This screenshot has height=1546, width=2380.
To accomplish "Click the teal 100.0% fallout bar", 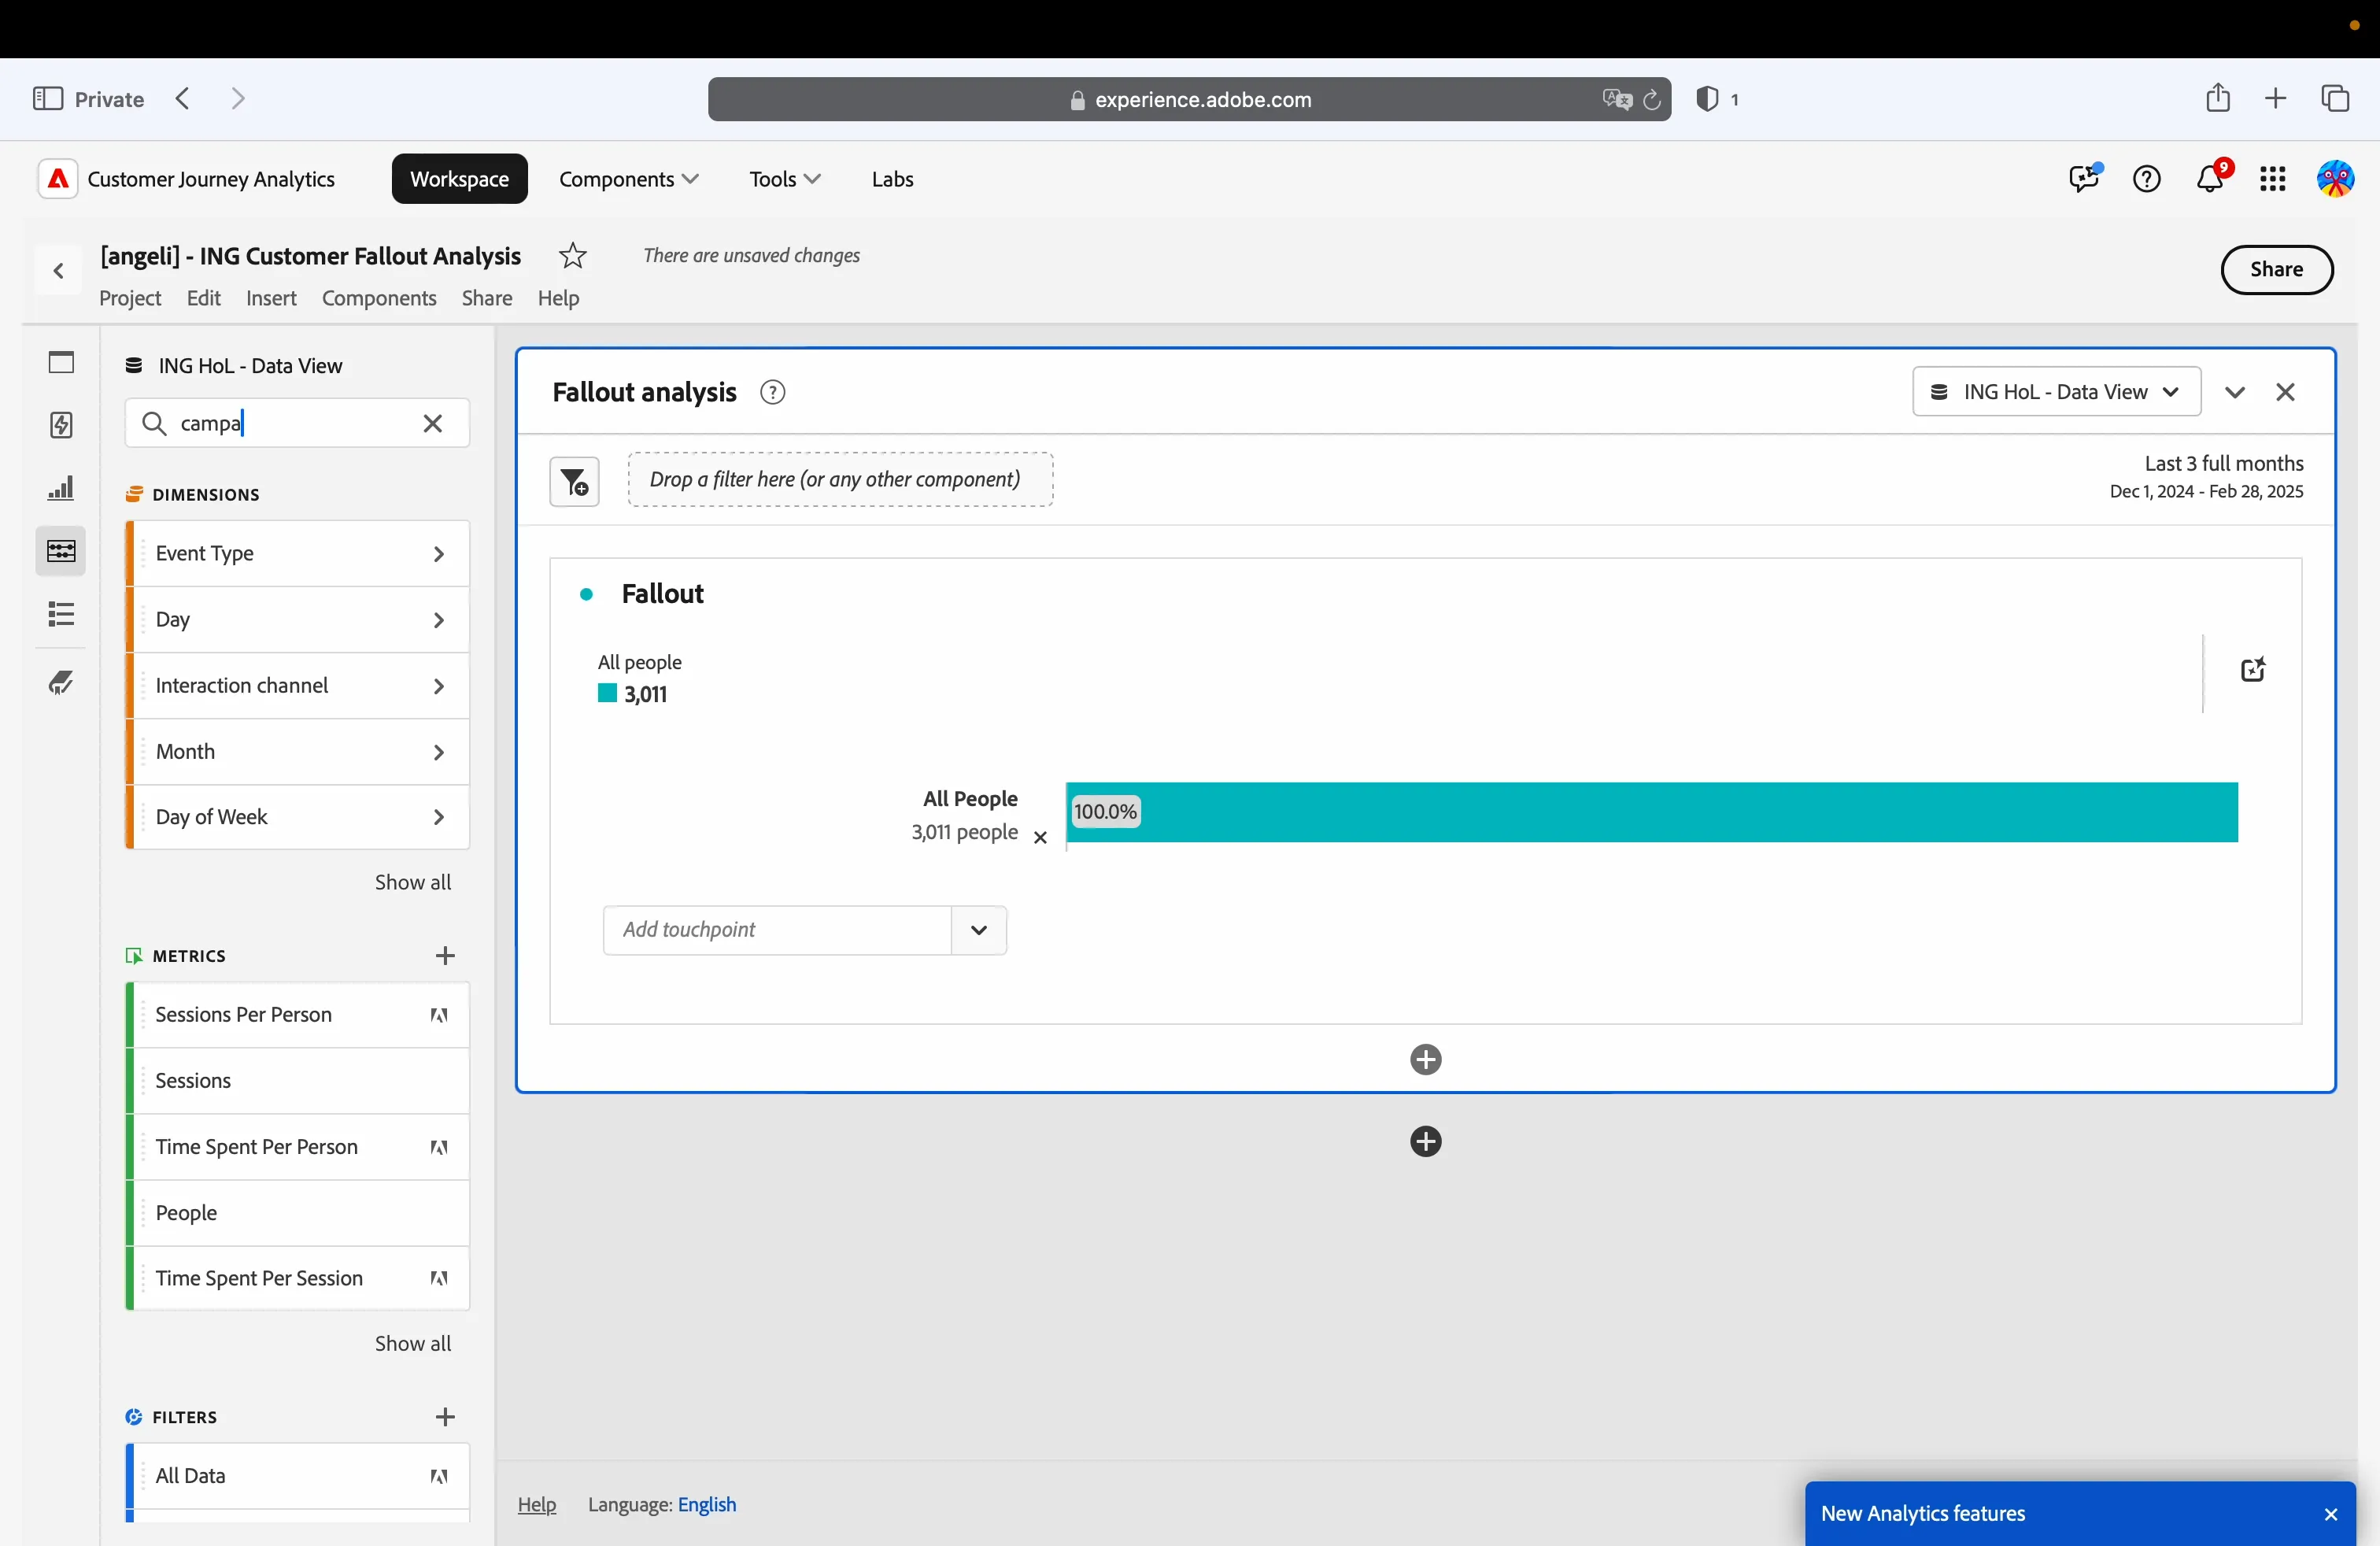I will [1652, 812].
